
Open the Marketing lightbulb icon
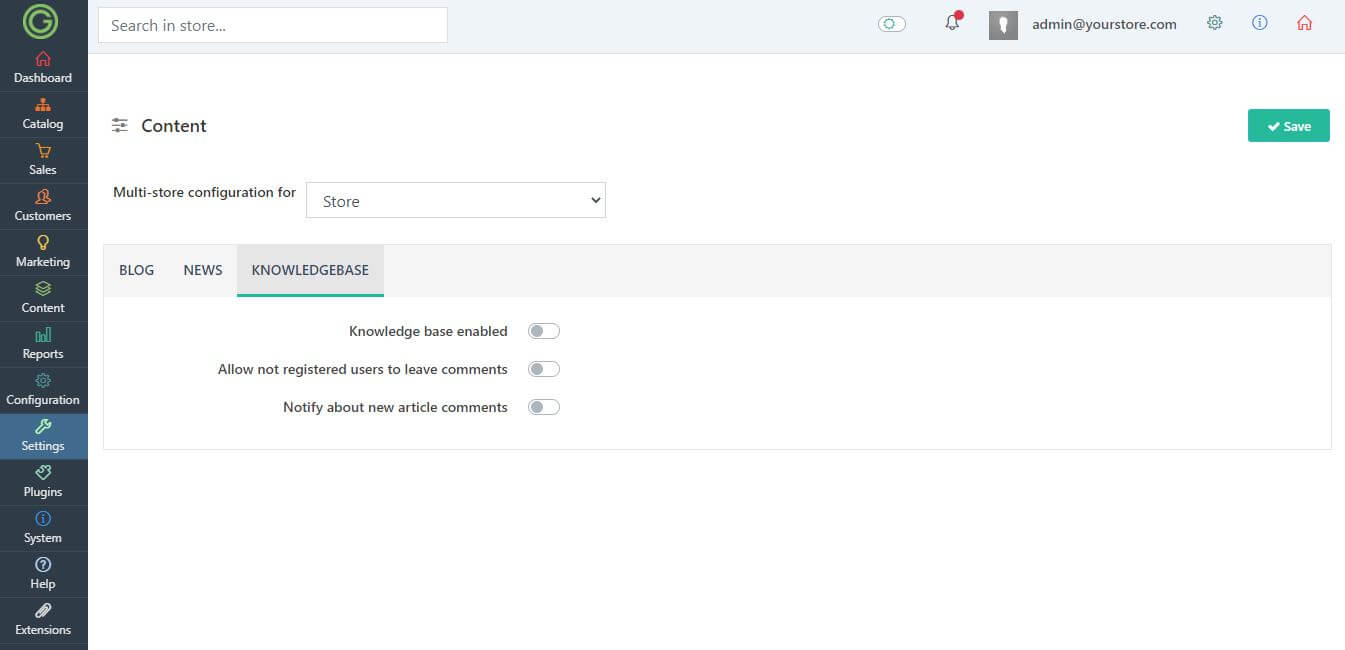43,243
